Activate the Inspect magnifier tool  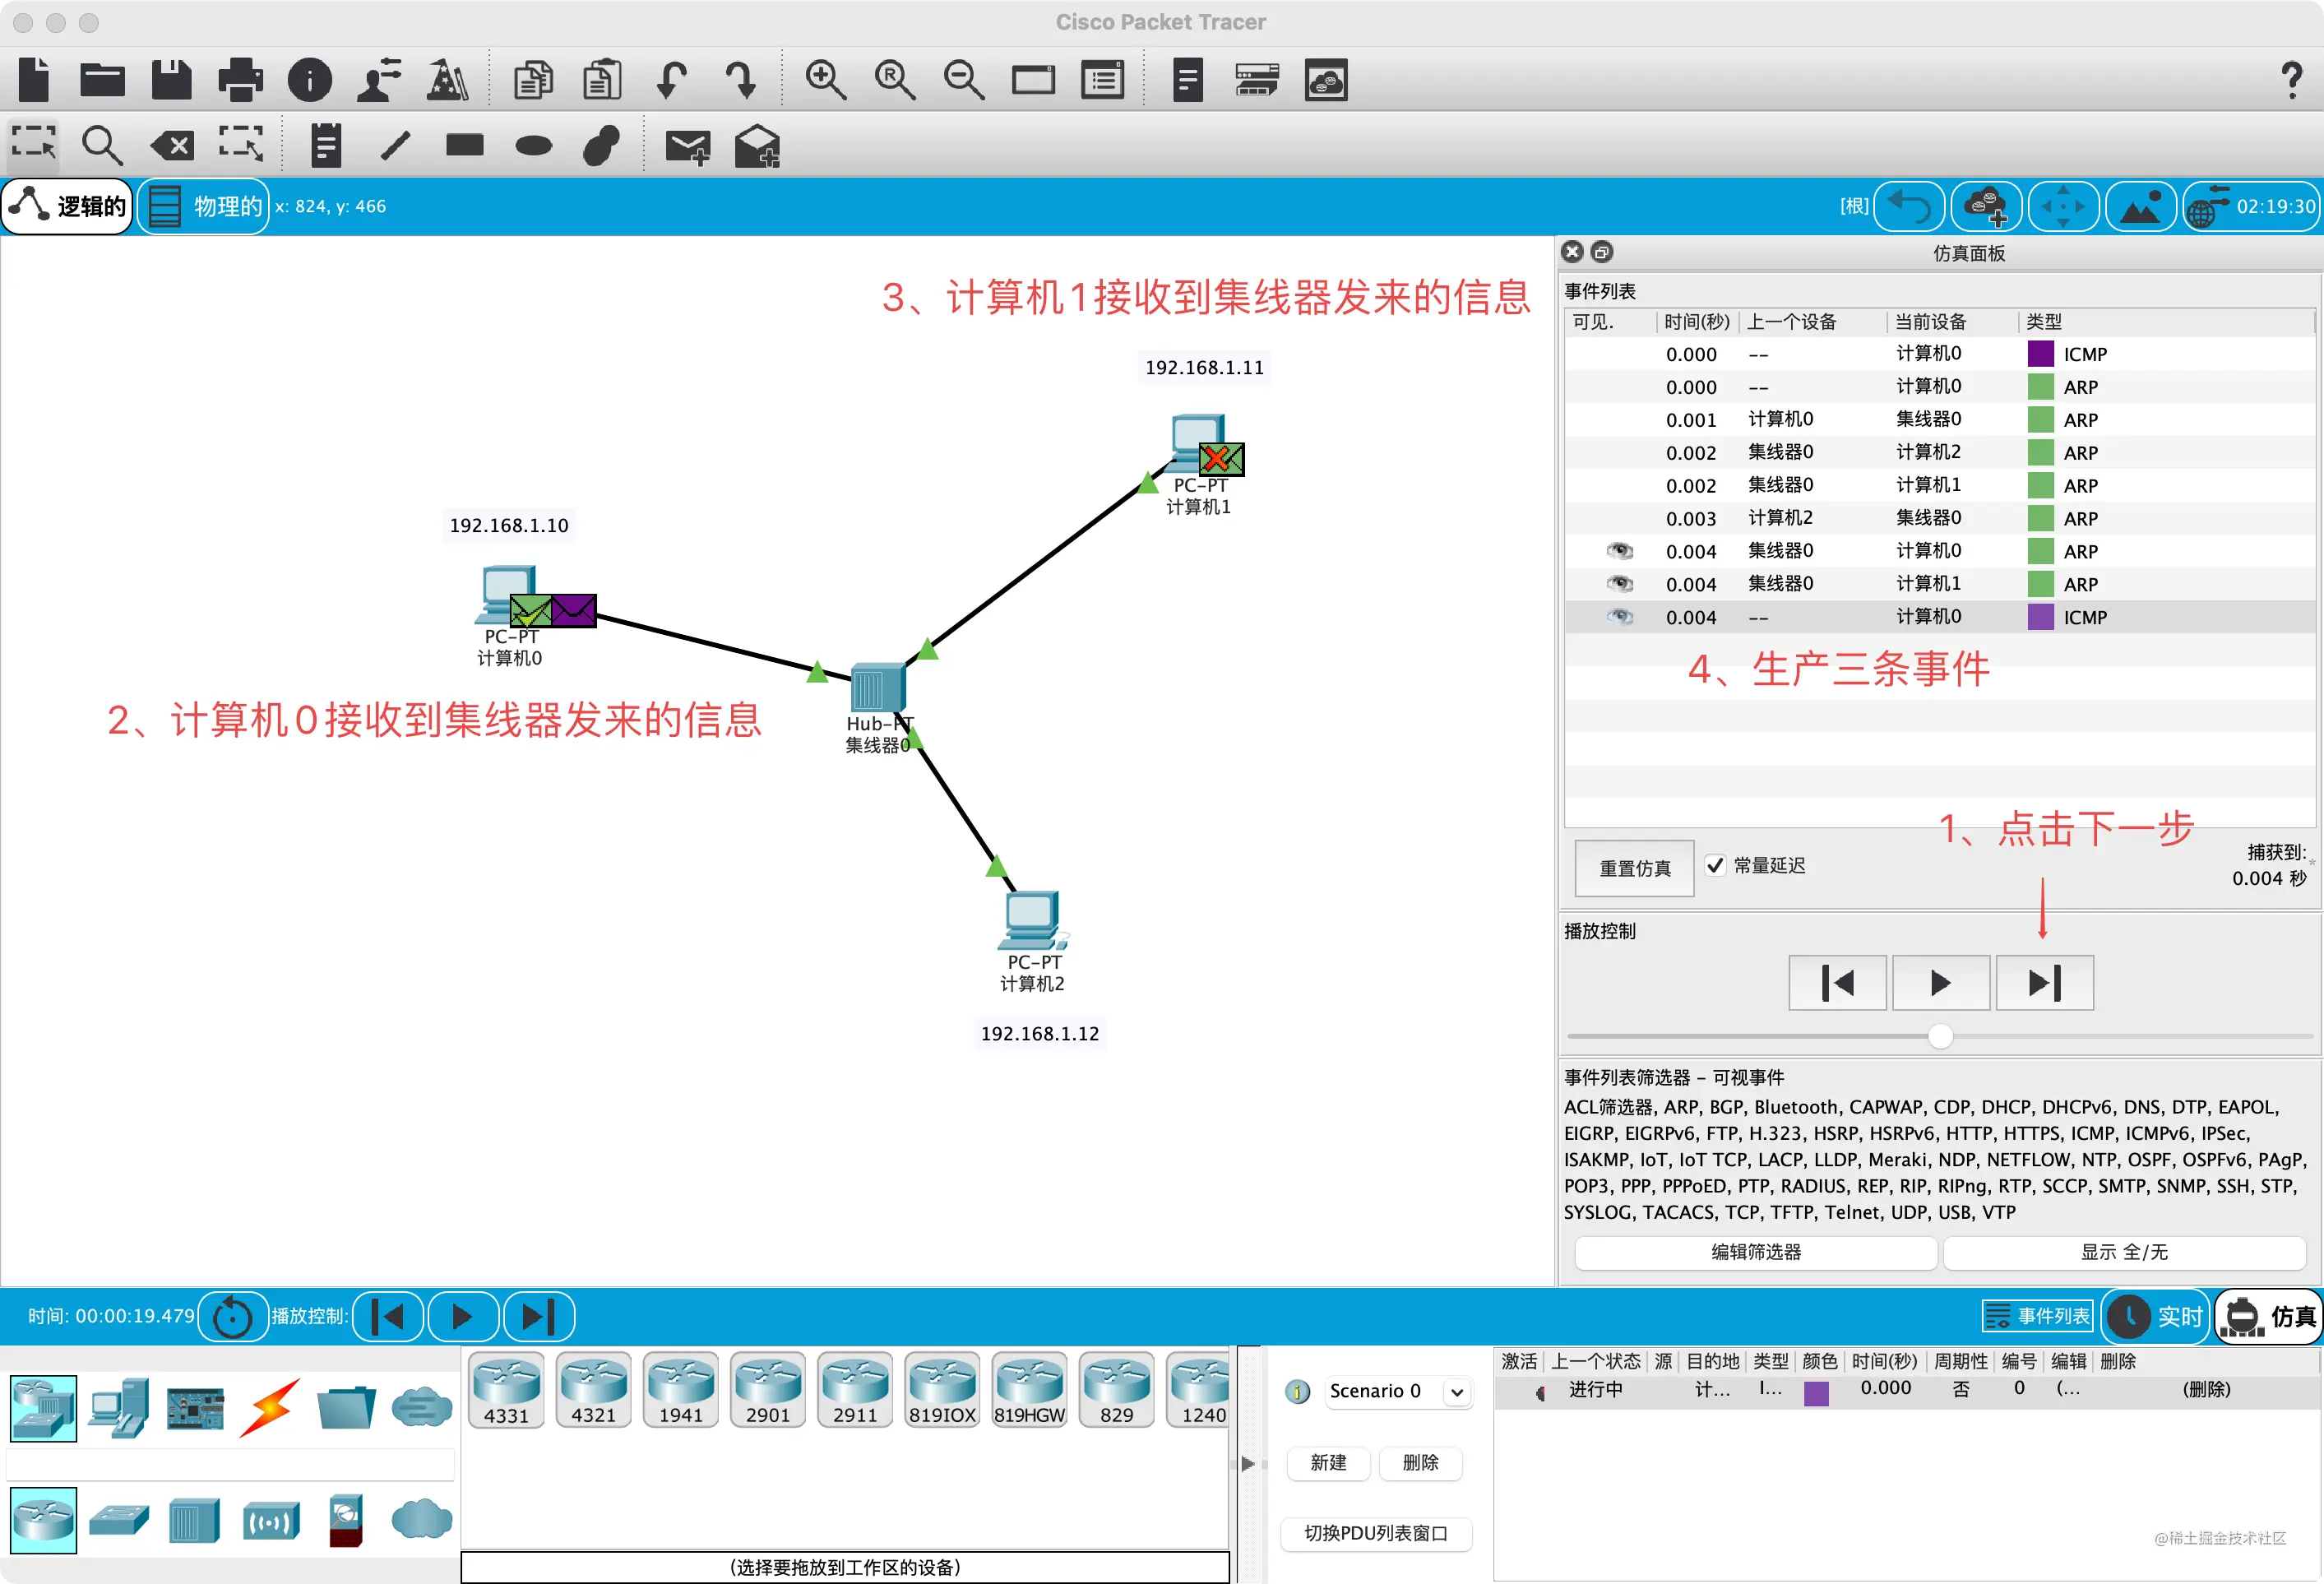(x=102, y=145)
